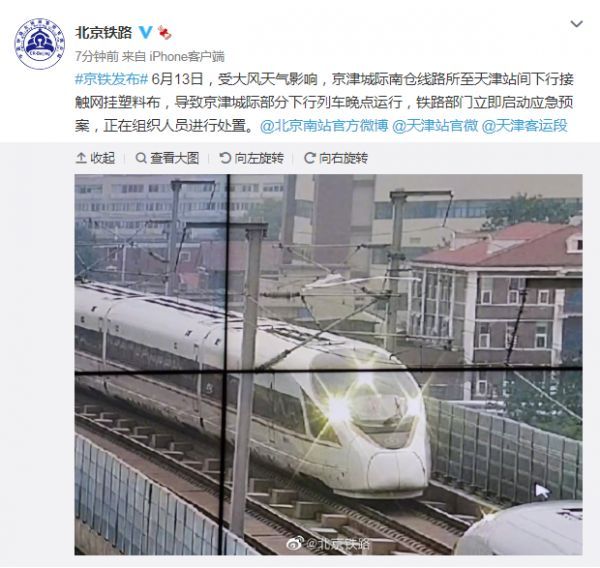
Task: Click the iPhone客户端 source link
Action: tap(186, 57)
